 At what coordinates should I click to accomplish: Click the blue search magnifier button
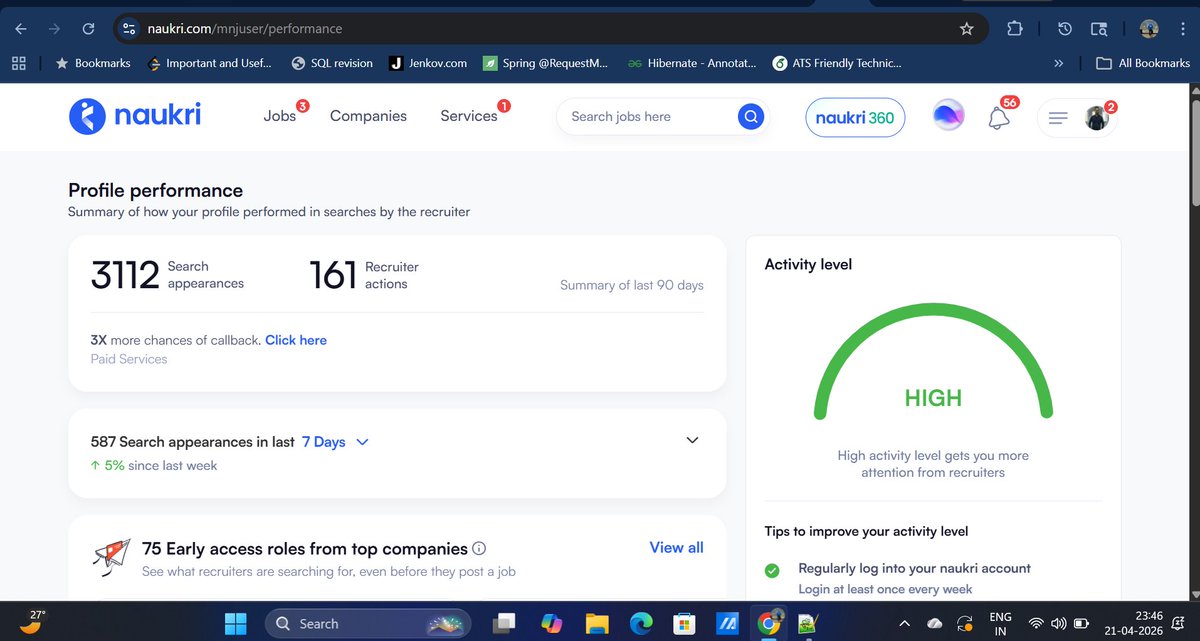click(x=750, y=116)
